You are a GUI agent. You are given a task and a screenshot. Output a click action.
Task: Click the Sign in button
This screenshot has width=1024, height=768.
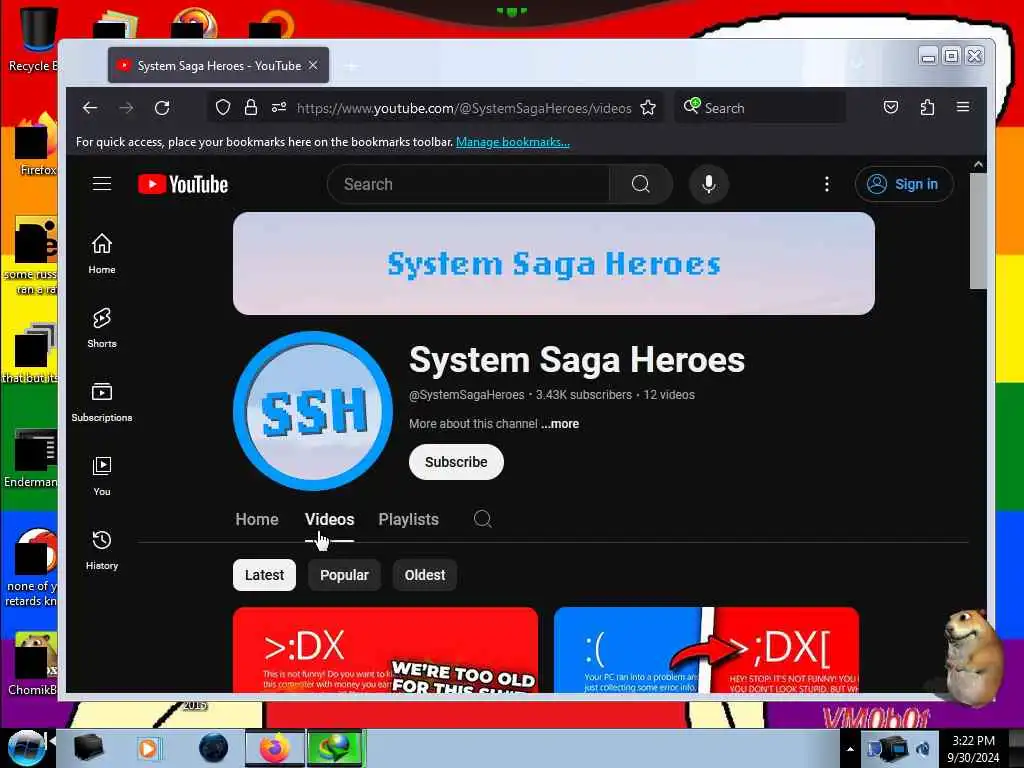pyautogui.click(x=904, y=184)
